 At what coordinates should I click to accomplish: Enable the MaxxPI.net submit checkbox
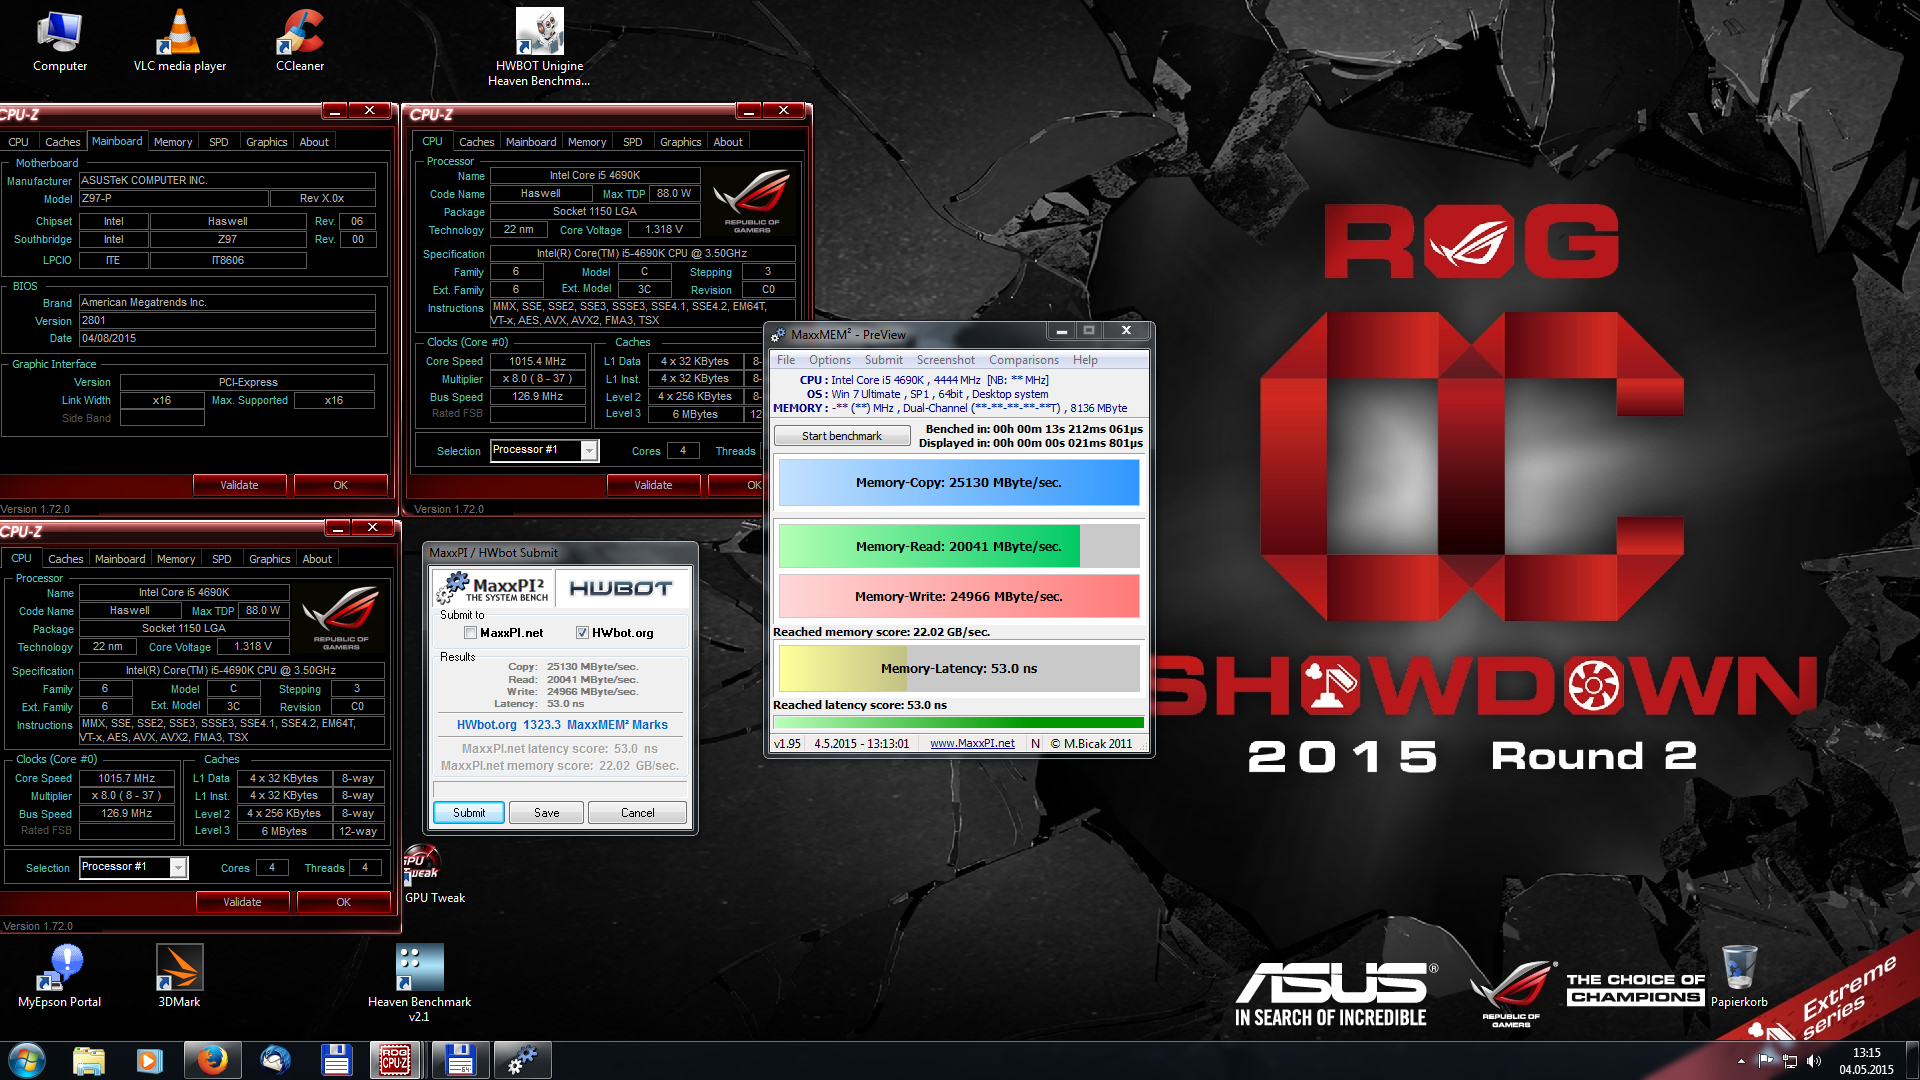pyautogui.click(x=470, y=633)
